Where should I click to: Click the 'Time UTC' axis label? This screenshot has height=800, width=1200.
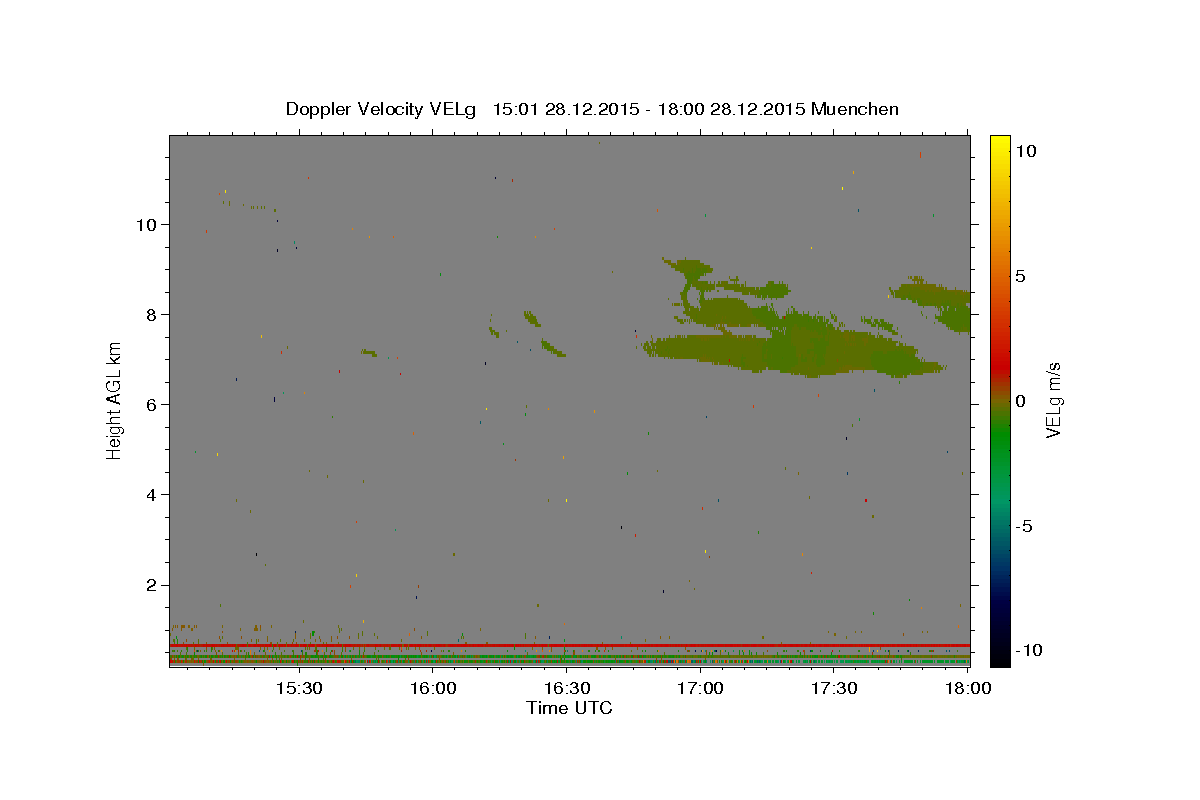(569, 708)
